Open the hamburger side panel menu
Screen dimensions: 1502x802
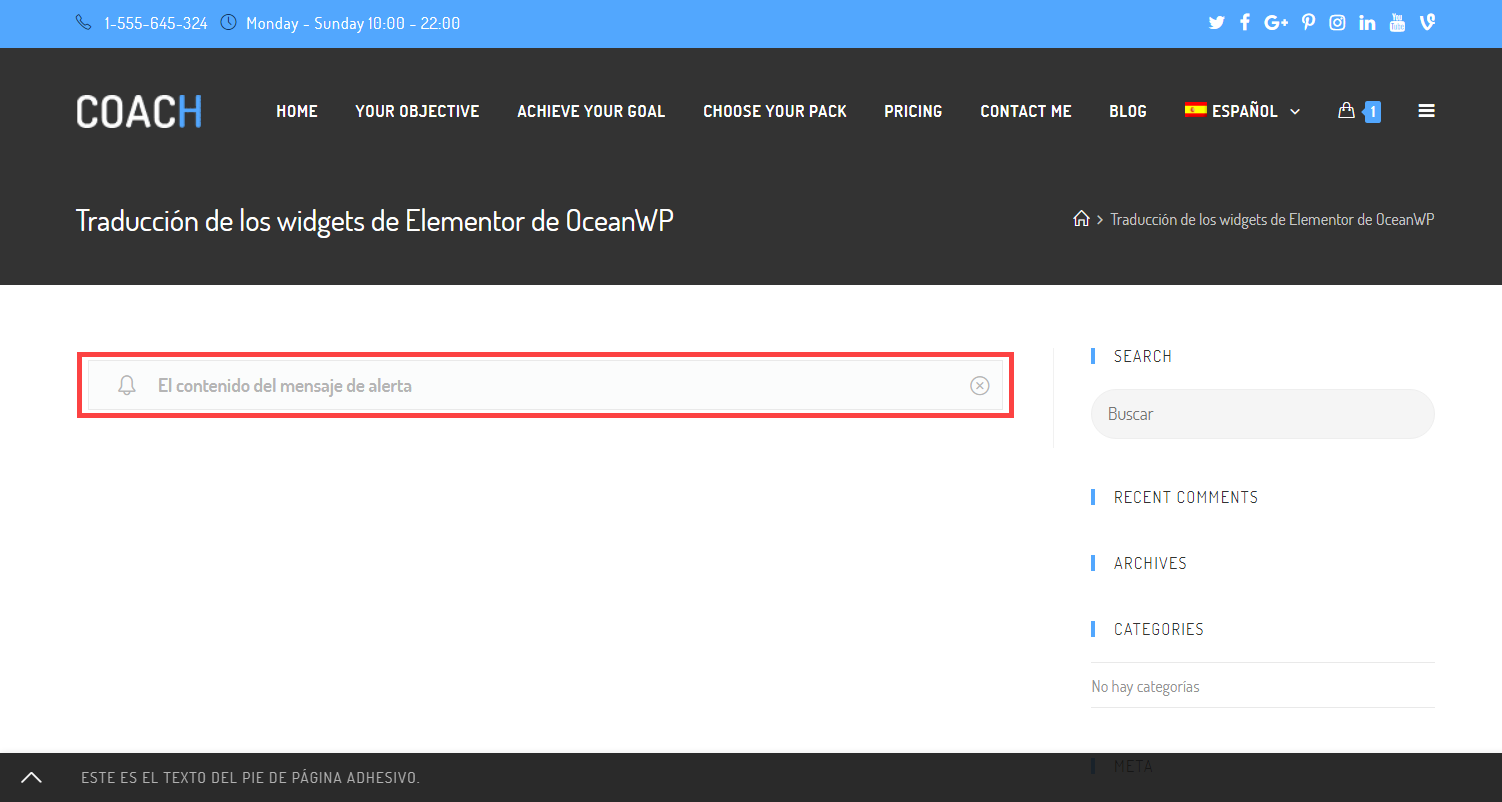pos(1427,111)
